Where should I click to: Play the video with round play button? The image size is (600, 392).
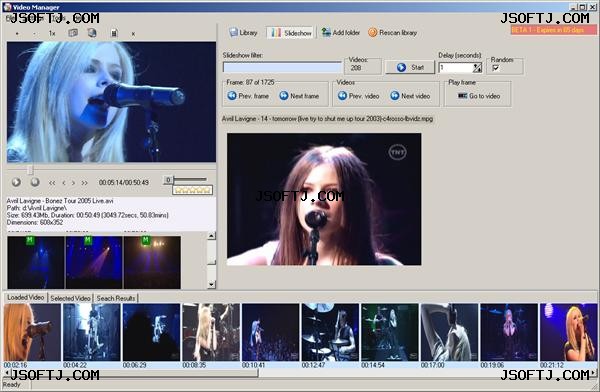(x=16, y=182)
